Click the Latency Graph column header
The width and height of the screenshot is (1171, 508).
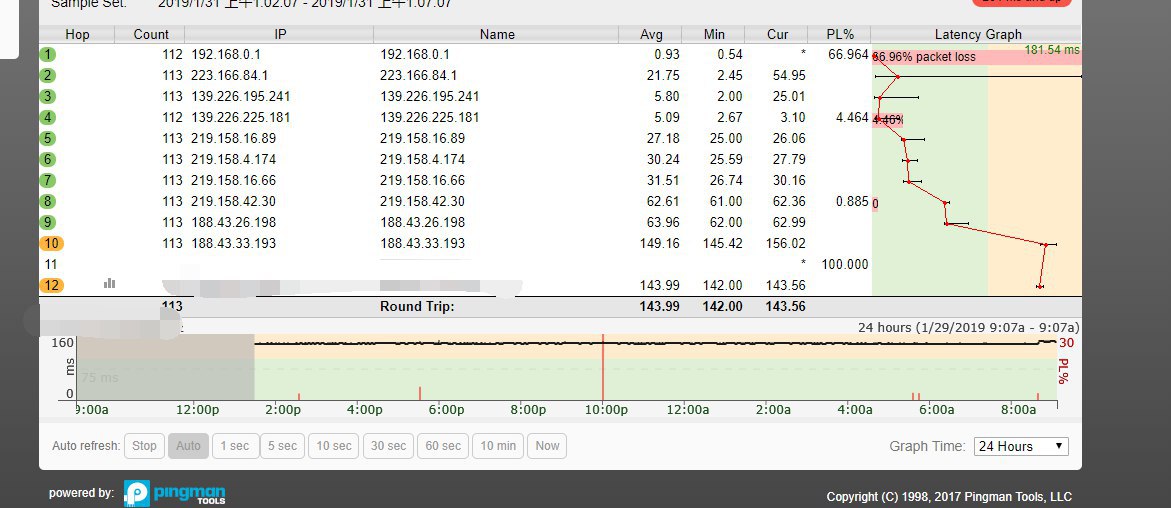point(977,34)
